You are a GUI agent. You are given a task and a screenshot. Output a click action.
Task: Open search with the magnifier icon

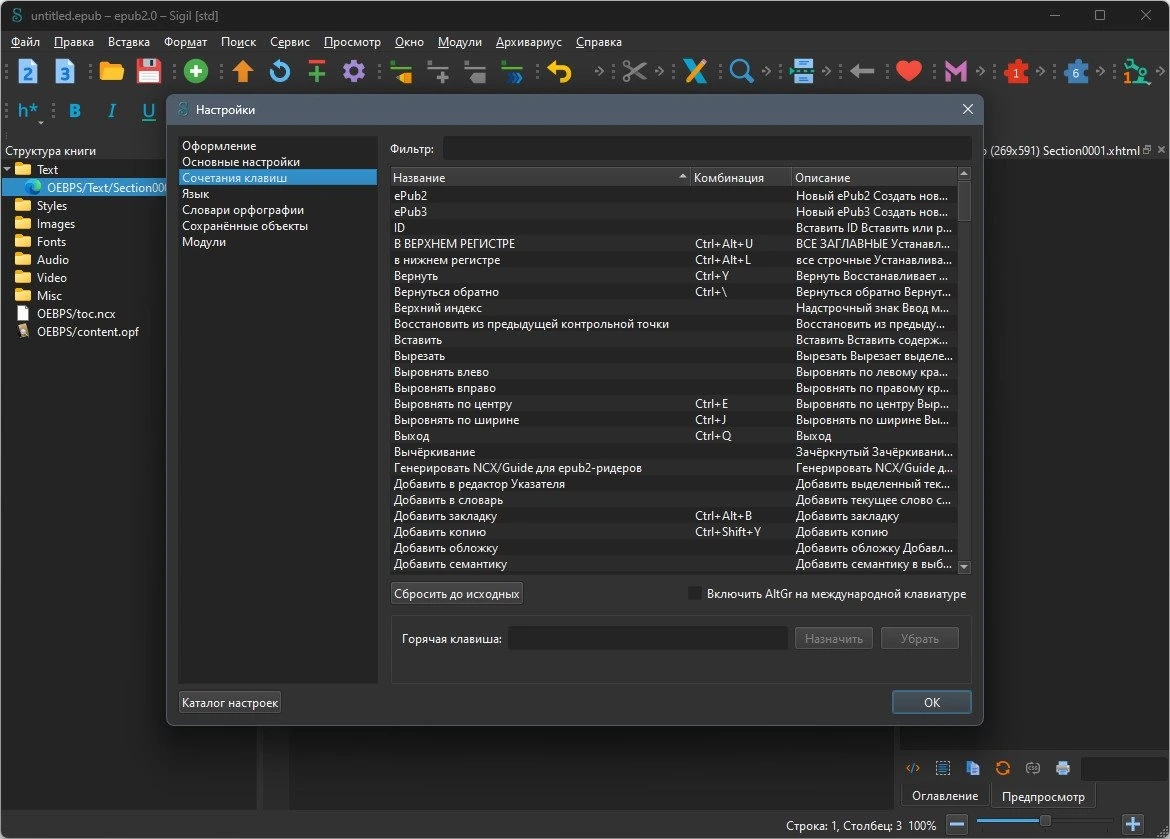(741, 72)
